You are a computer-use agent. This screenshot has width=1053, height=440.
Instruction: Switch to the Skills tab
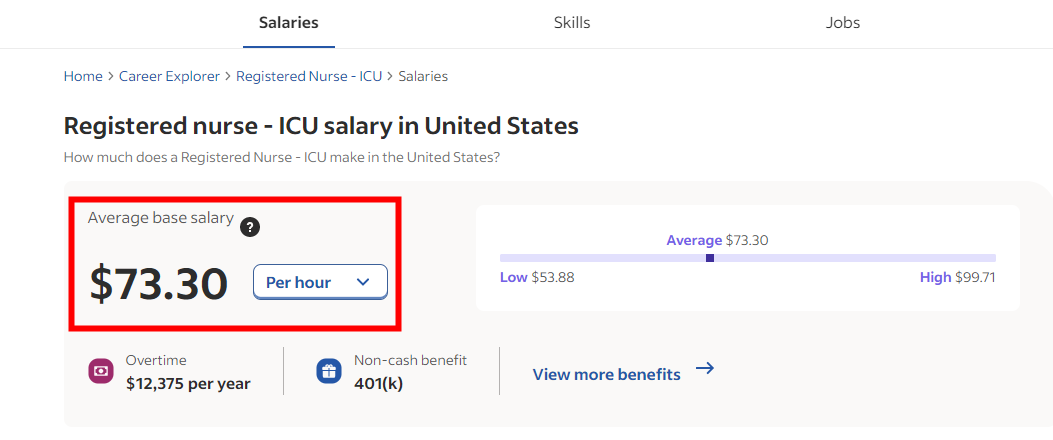[572, 23]
